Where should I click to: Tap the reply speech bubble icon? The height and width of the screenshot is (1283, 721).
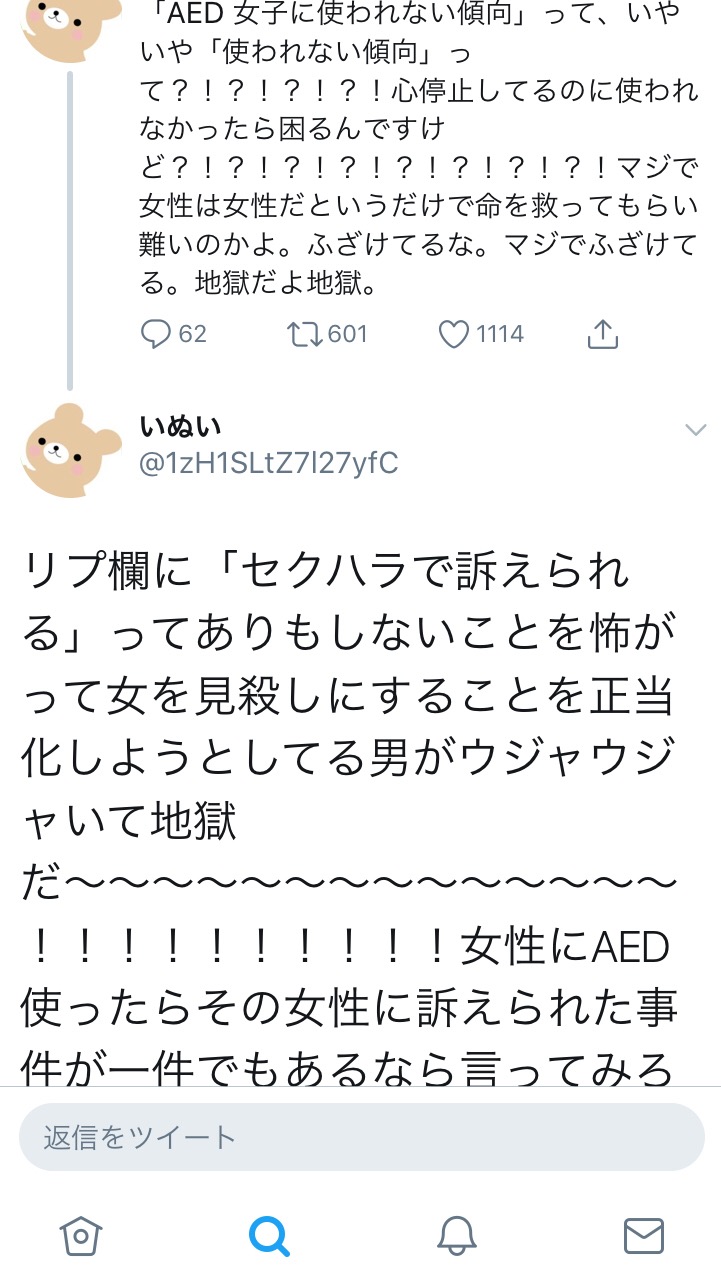[x=155, y=334]
